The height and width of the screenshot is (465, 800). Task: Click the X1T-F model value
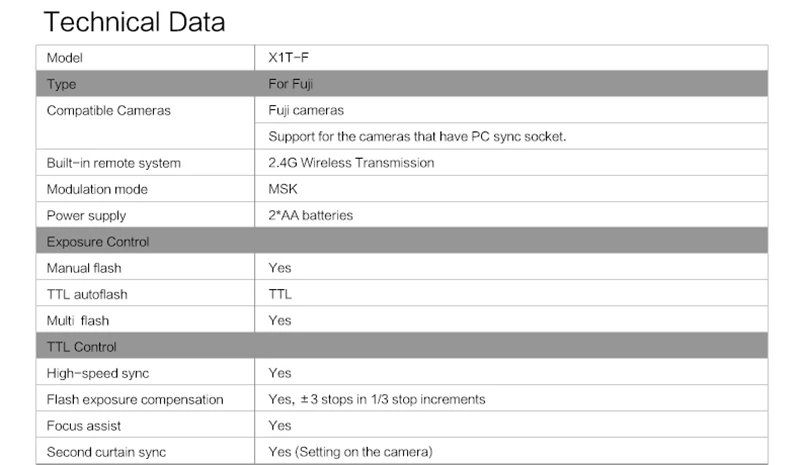pos(289,58)
